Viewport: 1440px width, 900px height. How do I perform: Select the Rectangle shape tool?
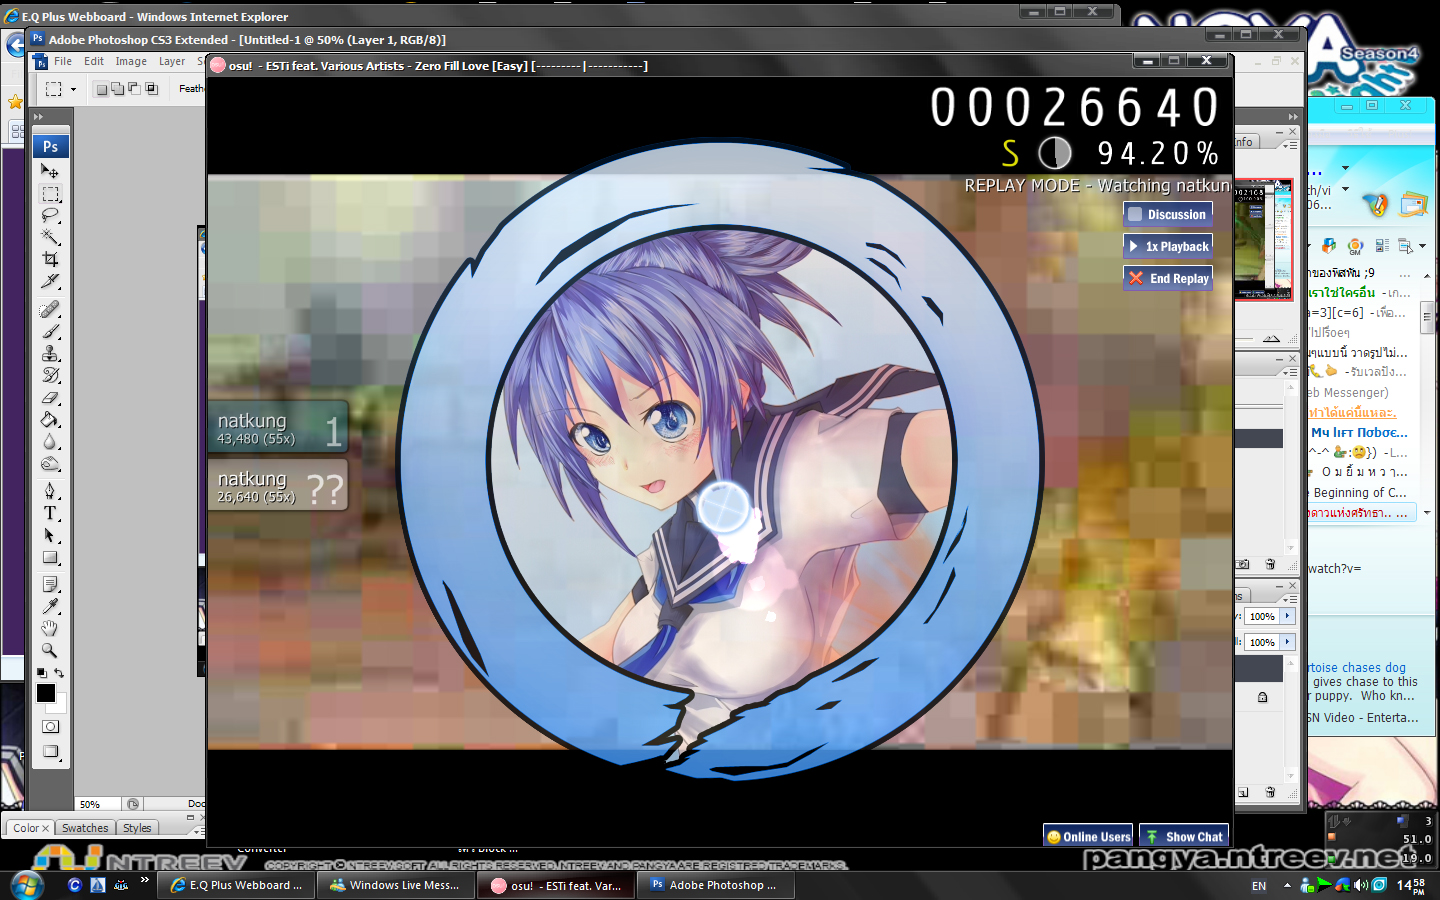point(50,557)
